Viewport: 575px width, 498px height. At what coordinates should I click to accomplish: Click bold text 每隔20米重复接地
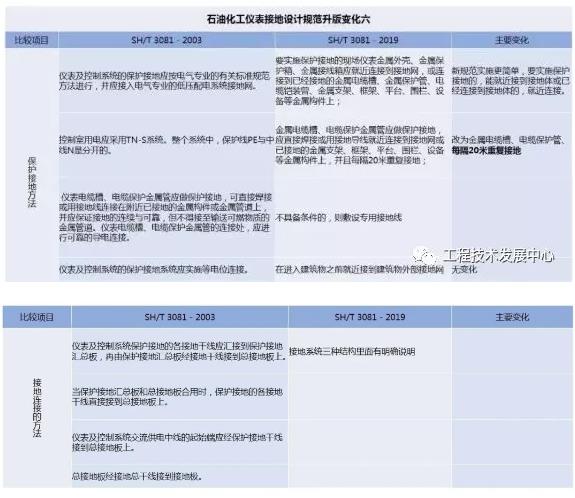pos(486,150)
